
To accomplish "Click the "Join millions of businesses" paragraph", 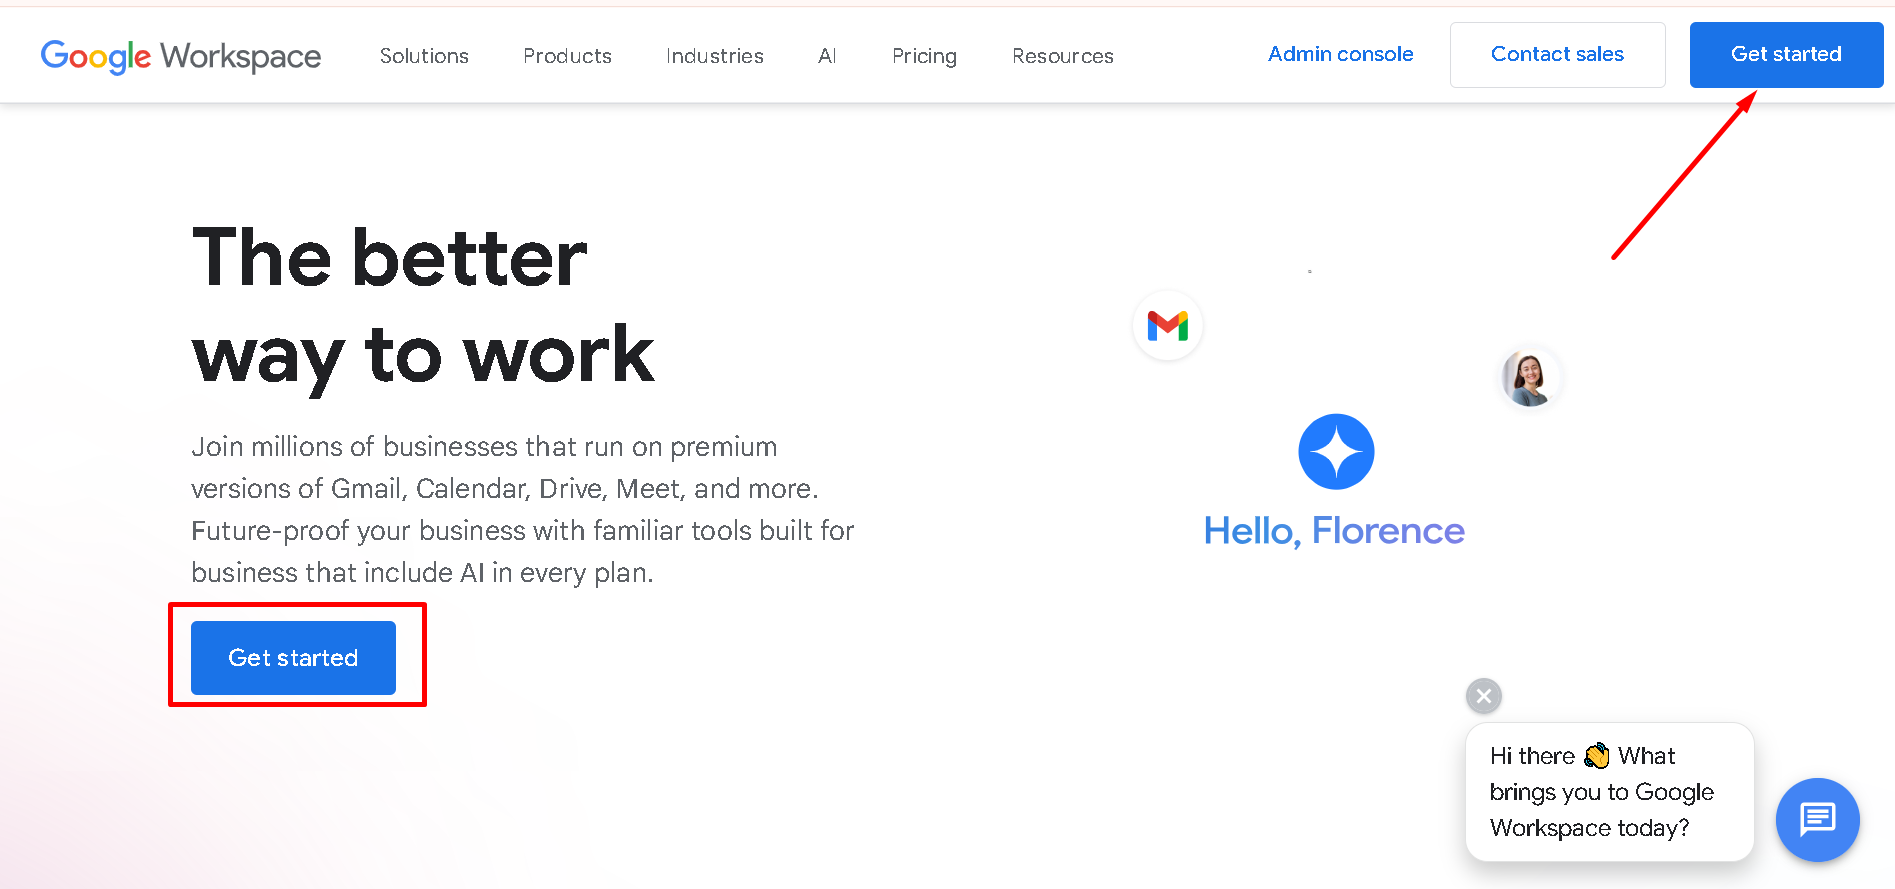I will (523, 509).
